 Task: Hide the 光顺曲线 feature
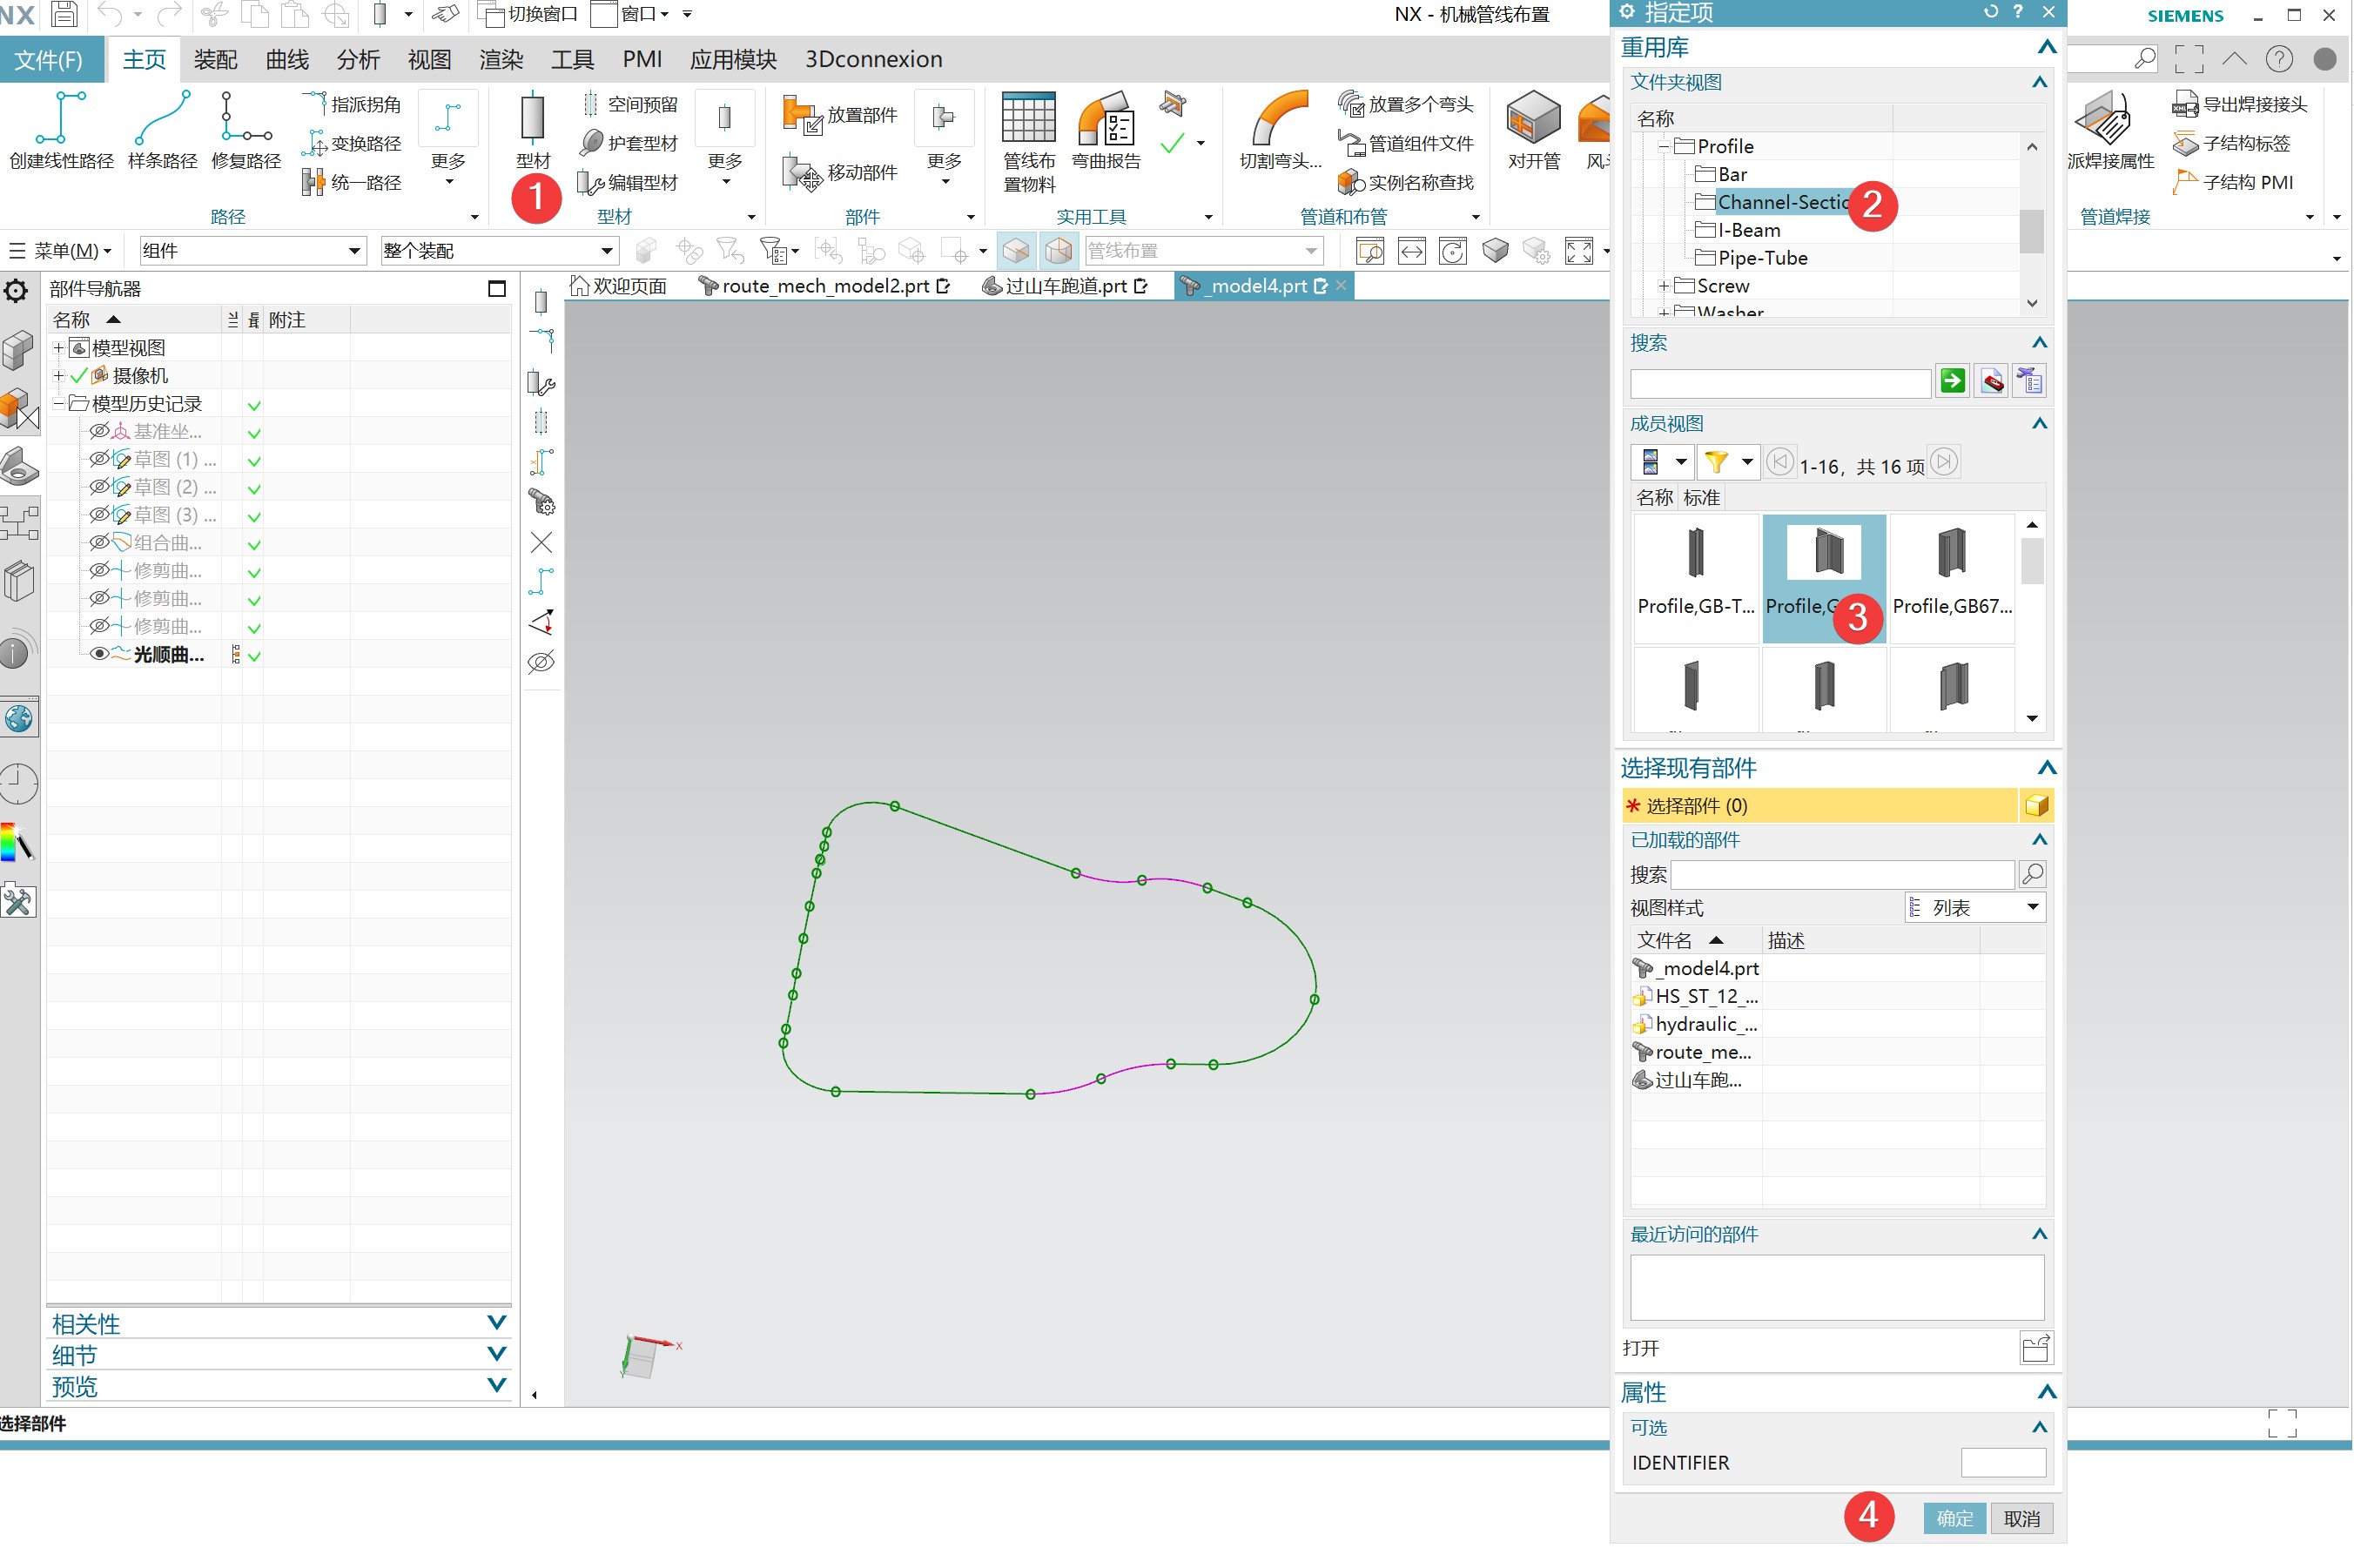click(99, 654)
